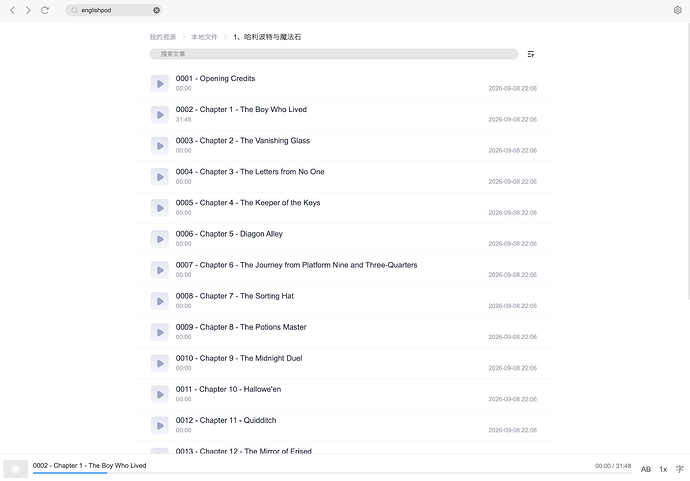Click the now-playing cover thumbnail
This screenshot has width=690, height=481.
[x=16, y=469]
